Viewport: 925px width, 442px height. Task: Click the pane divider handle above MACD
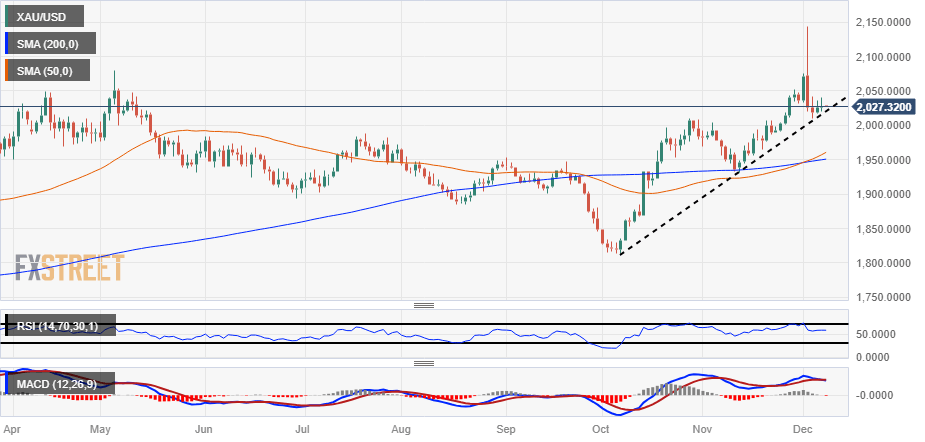(x=424, y=363)
